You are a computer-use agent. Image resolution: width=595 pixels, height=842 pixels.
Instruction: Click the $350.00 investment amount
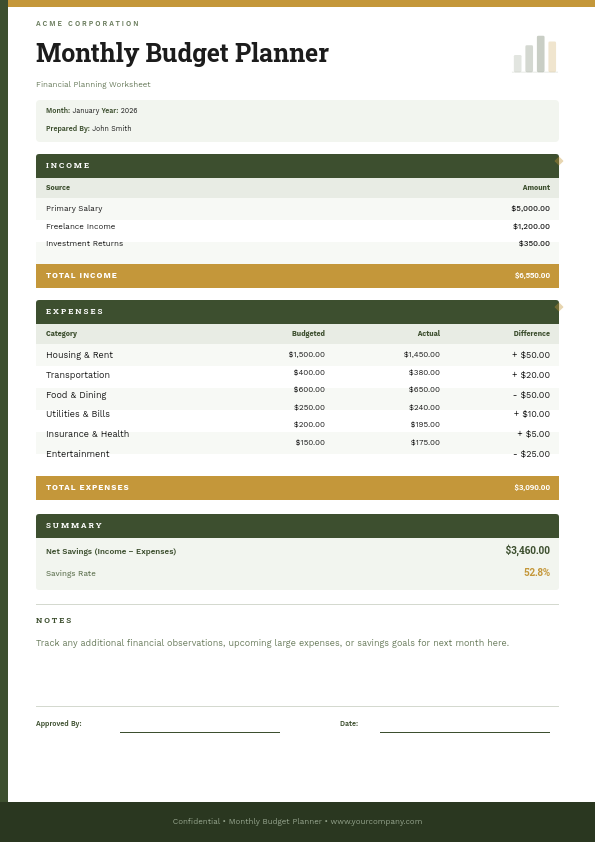click(x=534, y=243)
